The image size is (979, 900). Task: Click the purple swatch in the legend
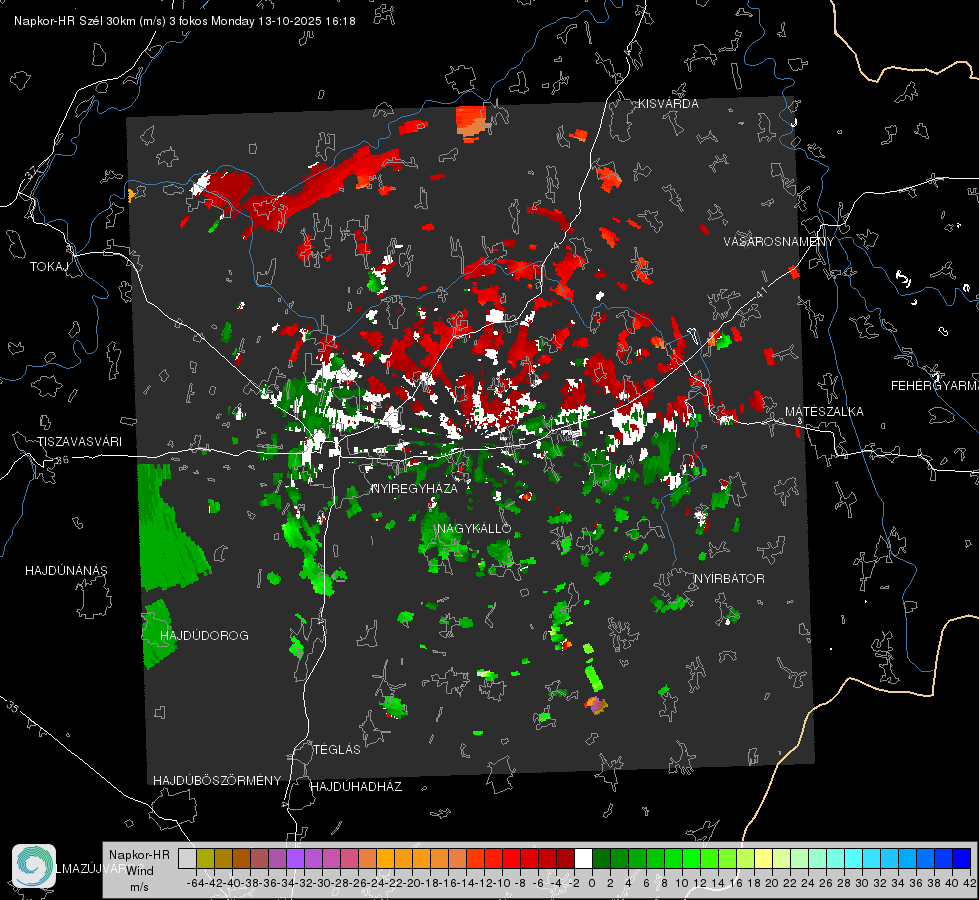tap(295, 858)
